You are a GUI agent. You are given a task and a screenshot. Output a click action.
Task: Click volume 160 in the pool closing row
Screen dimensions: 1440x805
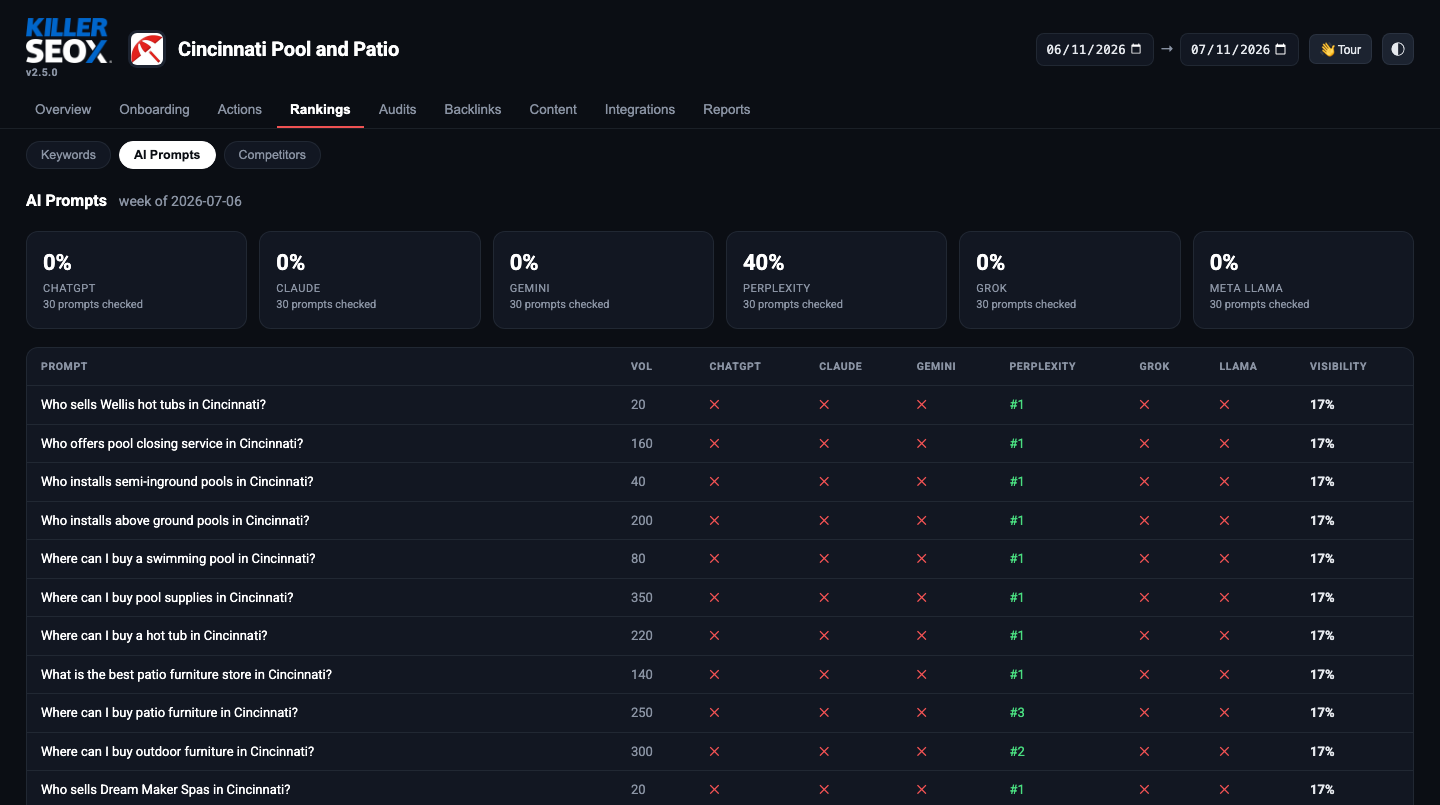642,443
